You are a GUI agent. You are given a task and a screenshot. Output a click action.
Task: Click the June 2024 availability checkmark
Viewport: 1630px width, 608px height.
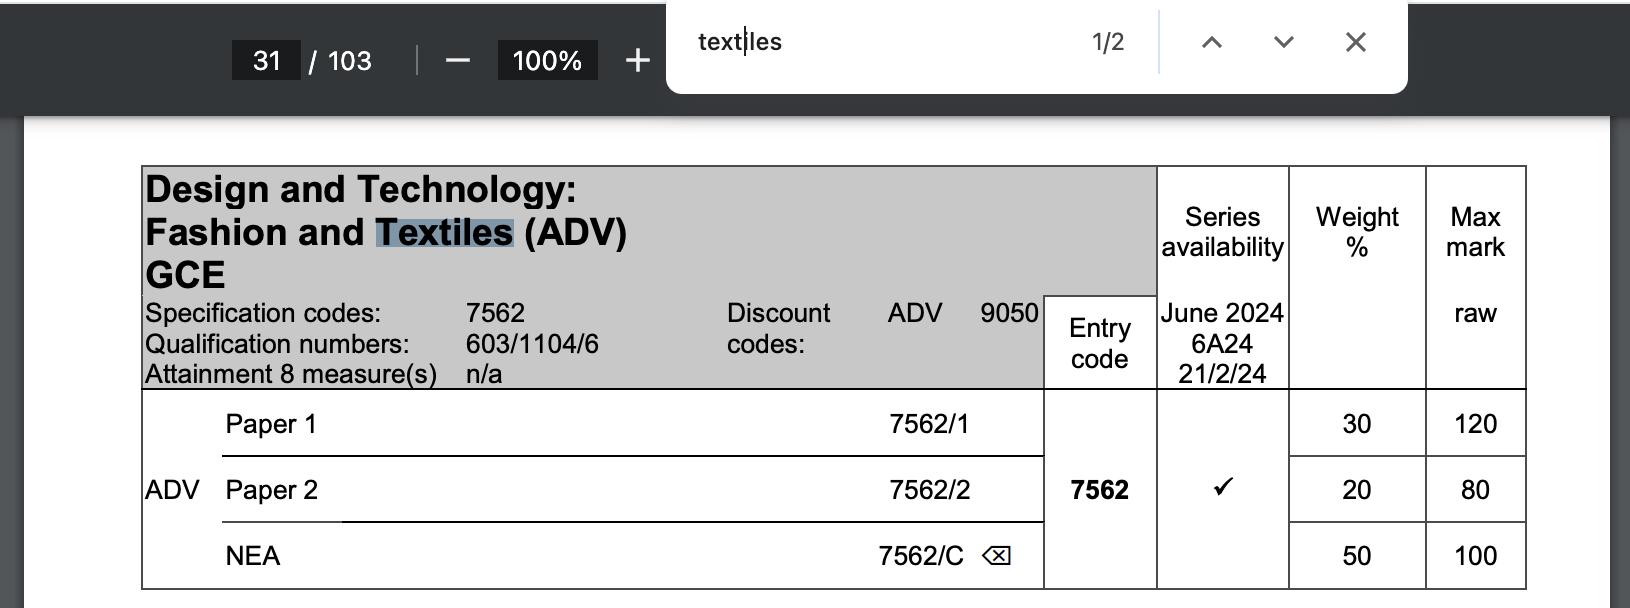click(1222, 488)
